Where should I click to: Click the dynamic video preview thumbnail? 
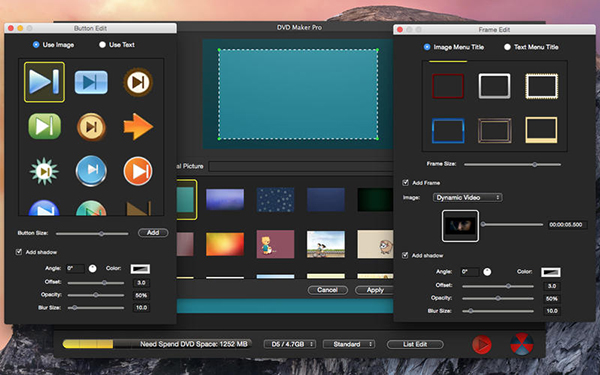460,226
